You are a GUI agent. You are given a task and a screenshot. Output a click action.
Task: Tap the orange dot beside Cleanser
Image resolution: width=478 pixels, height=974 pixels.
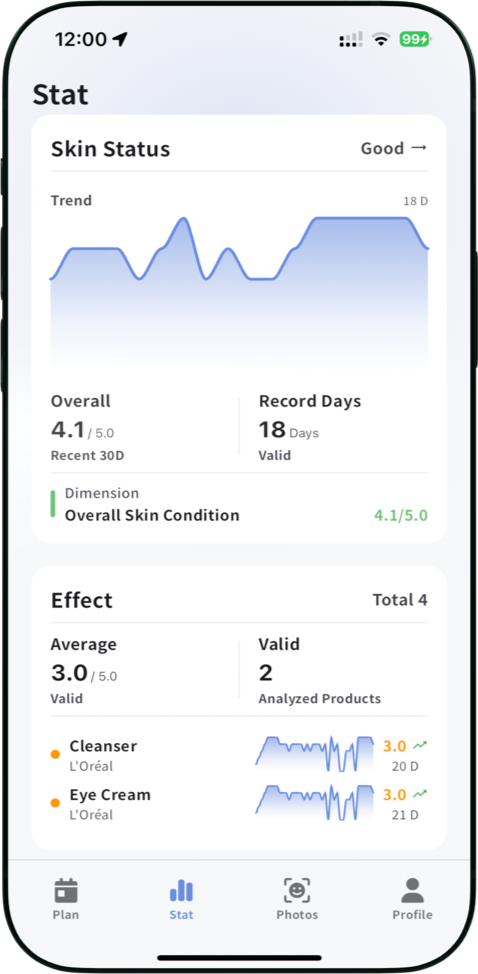tap(55, 754)
